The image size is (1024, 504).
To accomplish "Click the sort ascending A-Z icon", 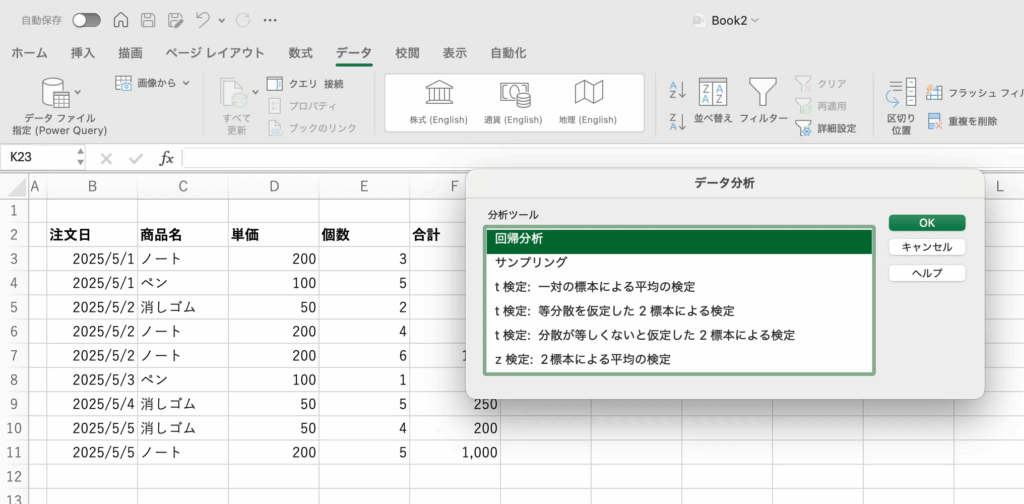I will (677, 90).
